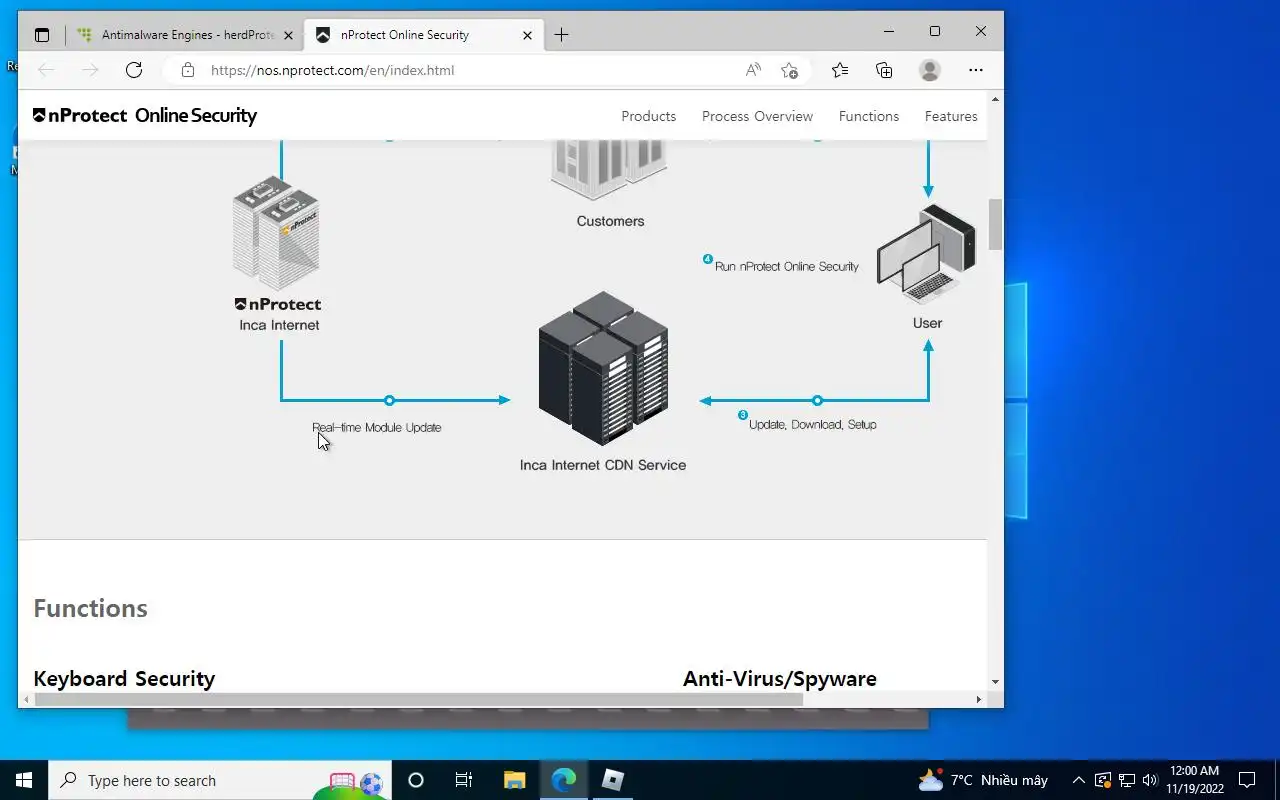Open the Roblox taskbar icon
Viewport: 1280px width, 800px height.
(612, 780)
